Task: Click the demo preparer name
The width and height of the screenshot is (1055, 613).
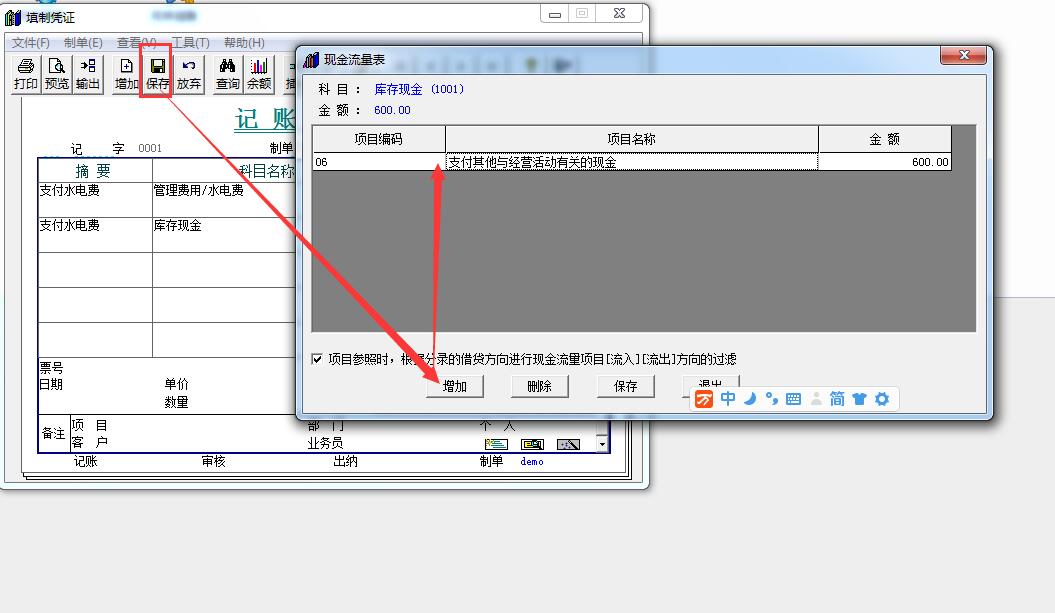Action: point(532,462)
